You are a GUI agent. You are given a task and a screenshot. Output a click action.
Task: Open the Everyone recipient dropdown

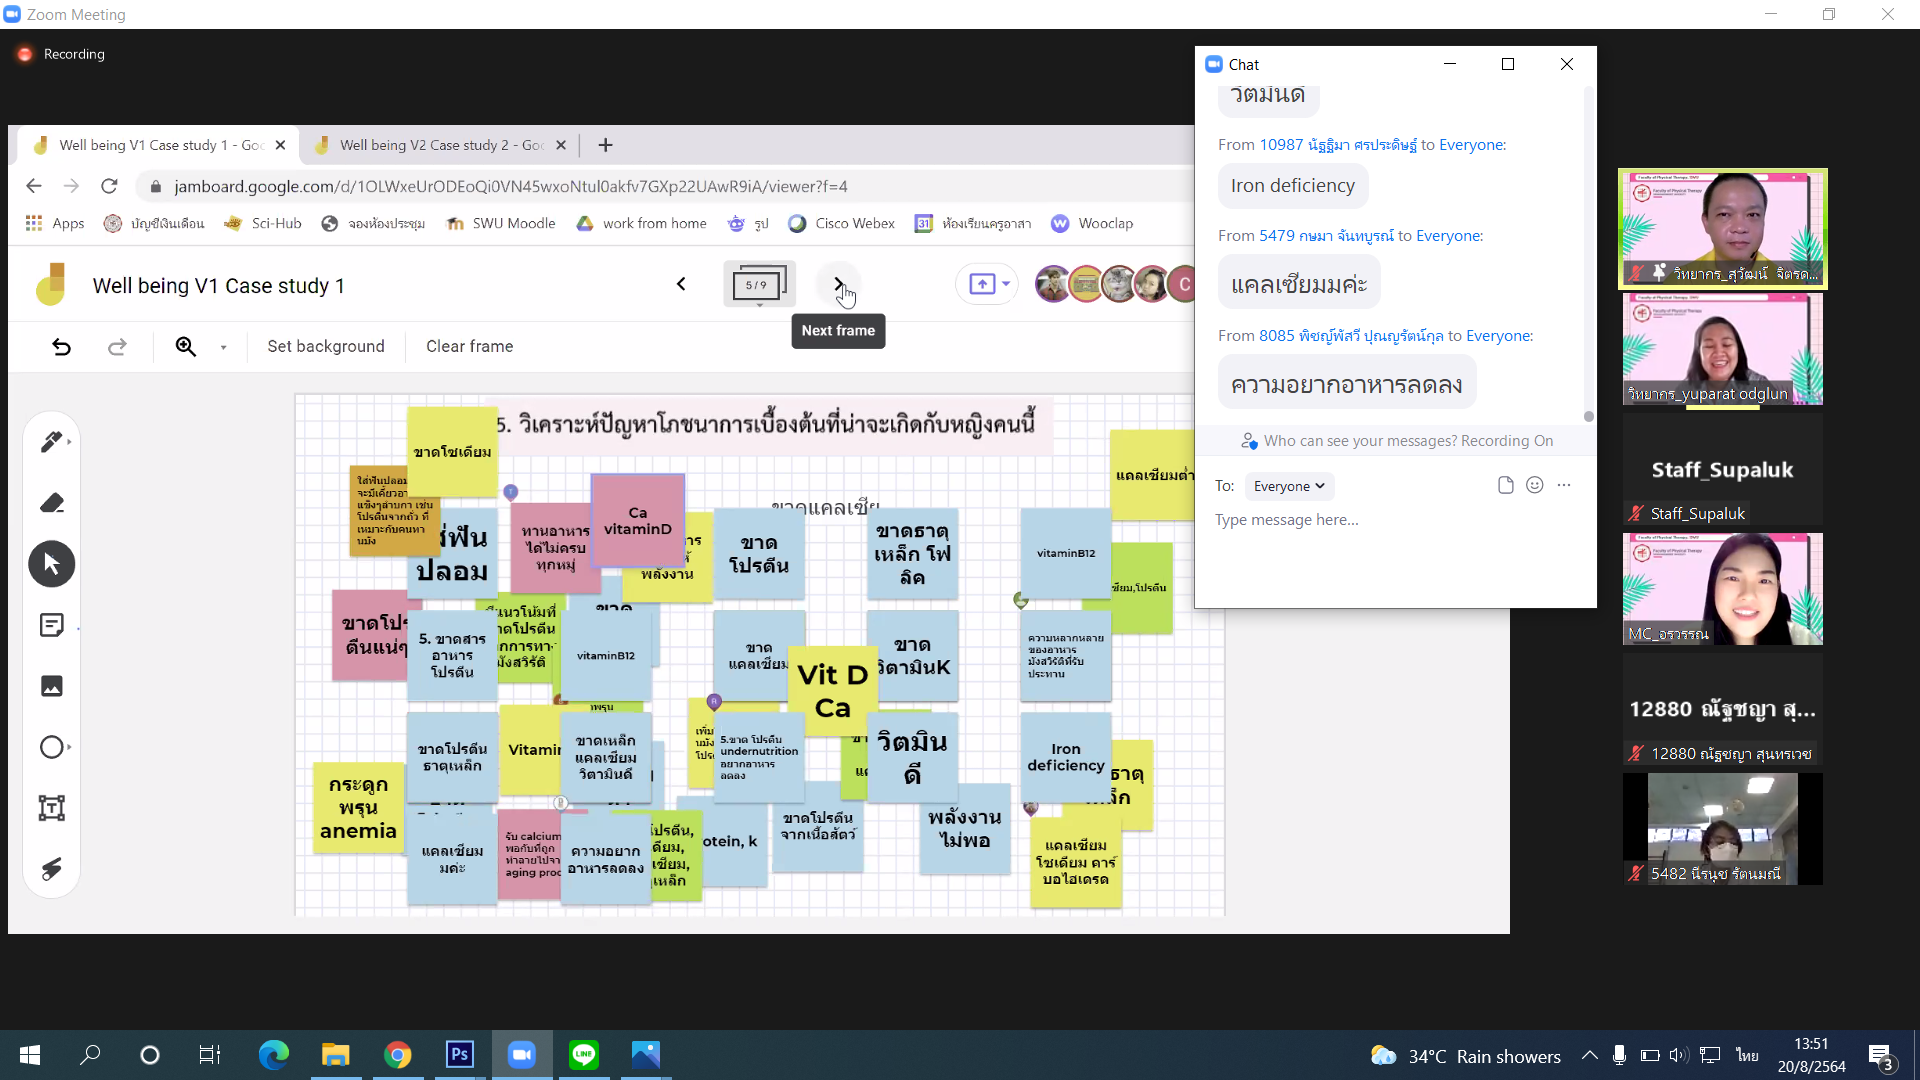(1288, 486)
